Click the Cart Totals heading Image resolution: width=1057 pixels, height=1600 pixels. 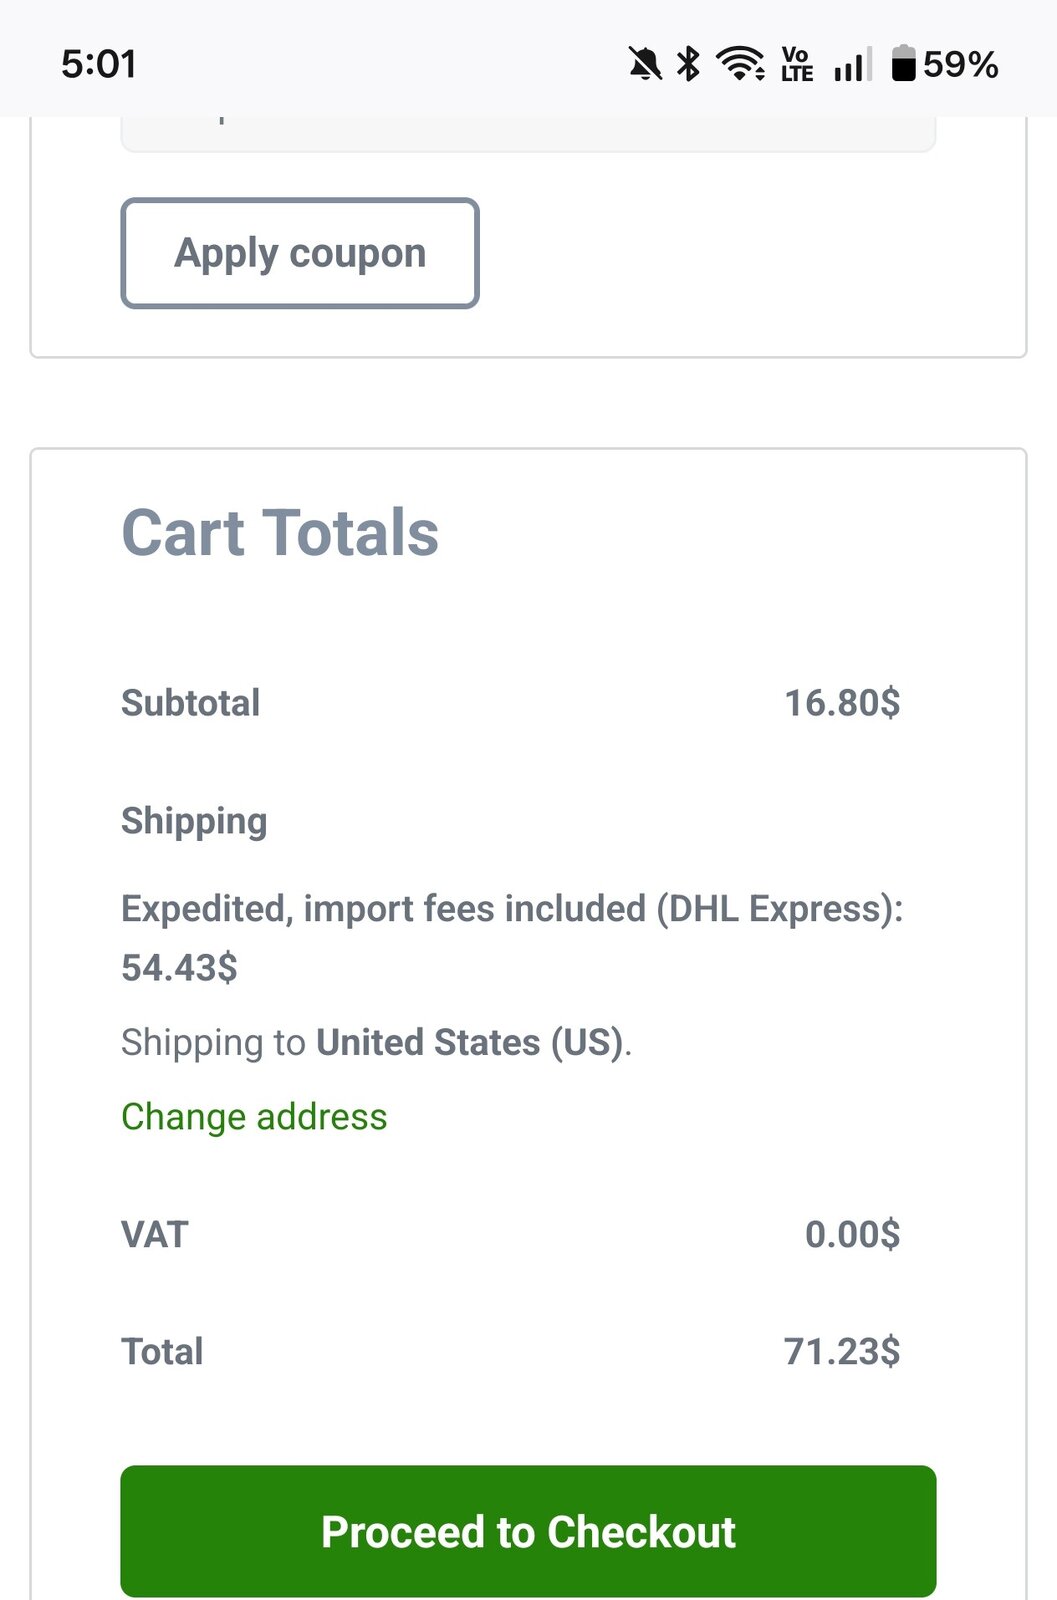pyautogui.click(x=280, y=533)
